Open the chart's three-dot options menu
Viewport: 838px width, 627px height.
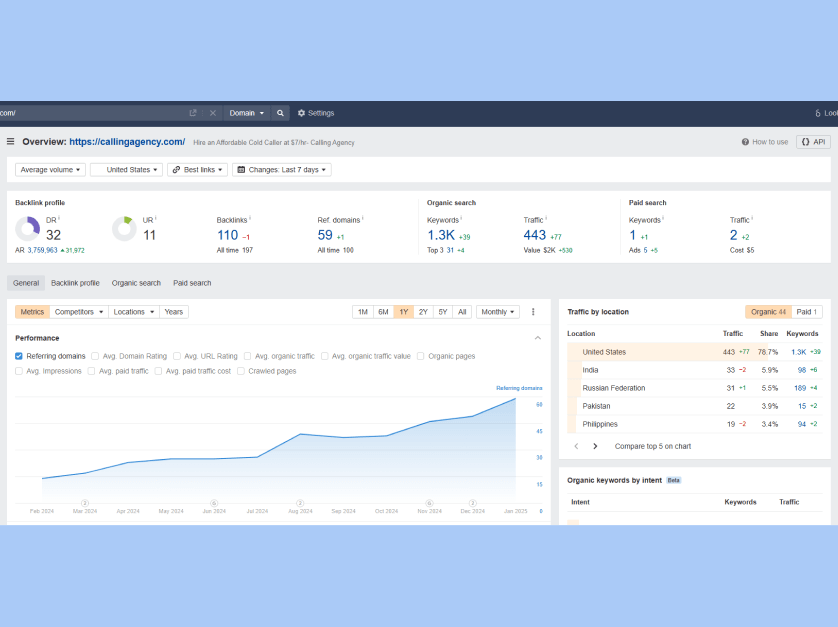(x=533, y=312)
